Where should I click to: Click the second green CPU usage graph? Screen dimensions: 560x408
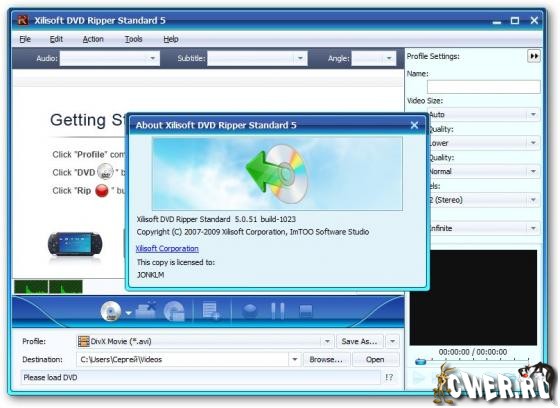pos(66,287)
